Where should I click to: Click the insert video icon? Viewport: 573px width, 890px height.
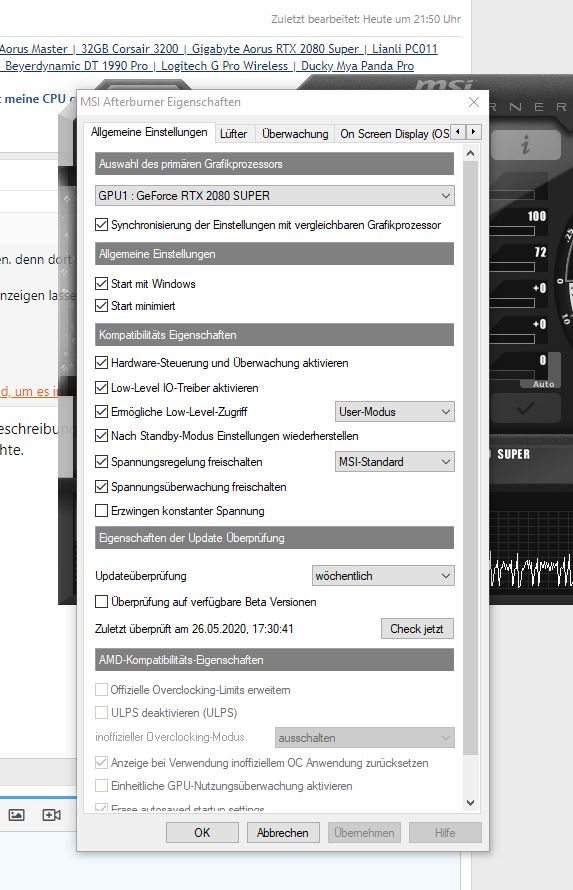51,815
